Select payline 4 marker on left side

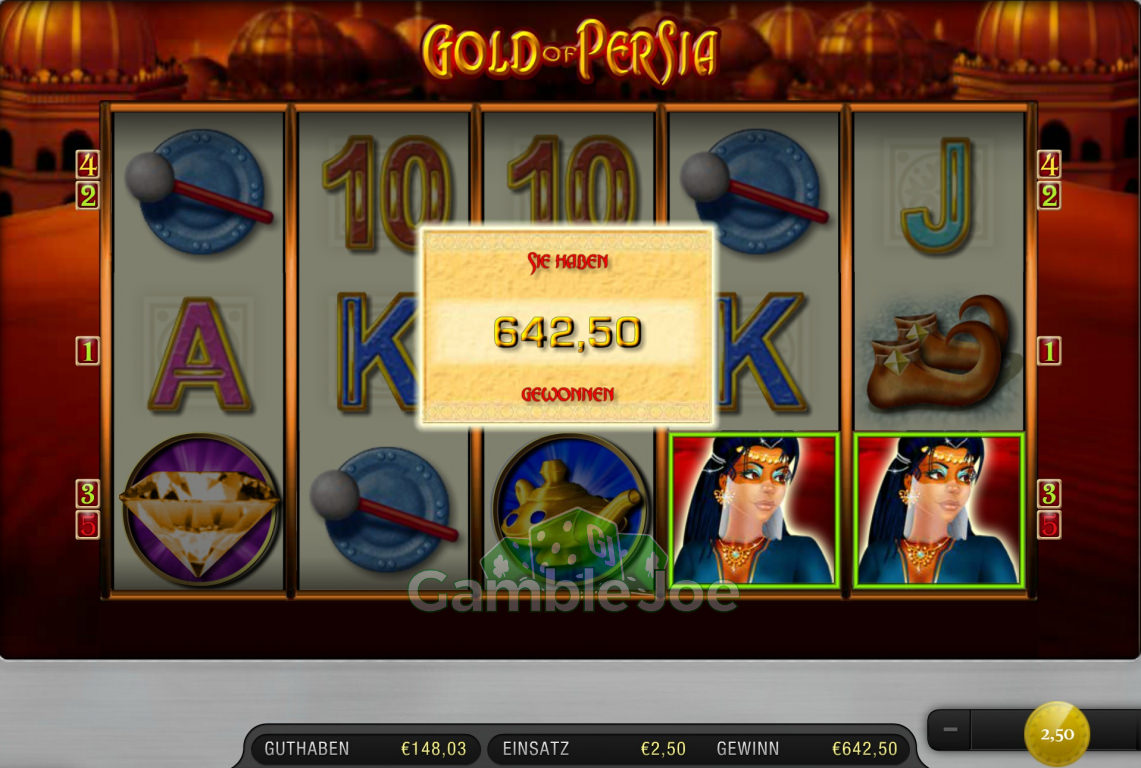88,165
